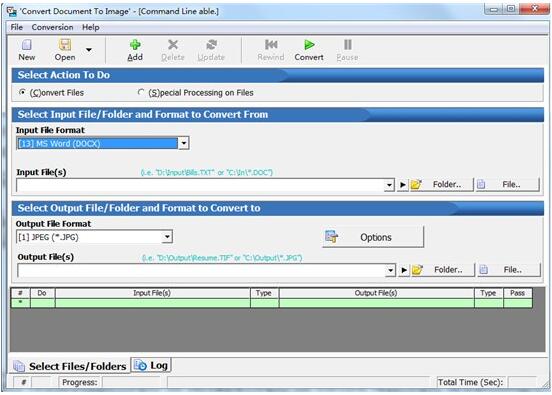
Task: Click the New toolbar icon
Action: click(27, 45)
